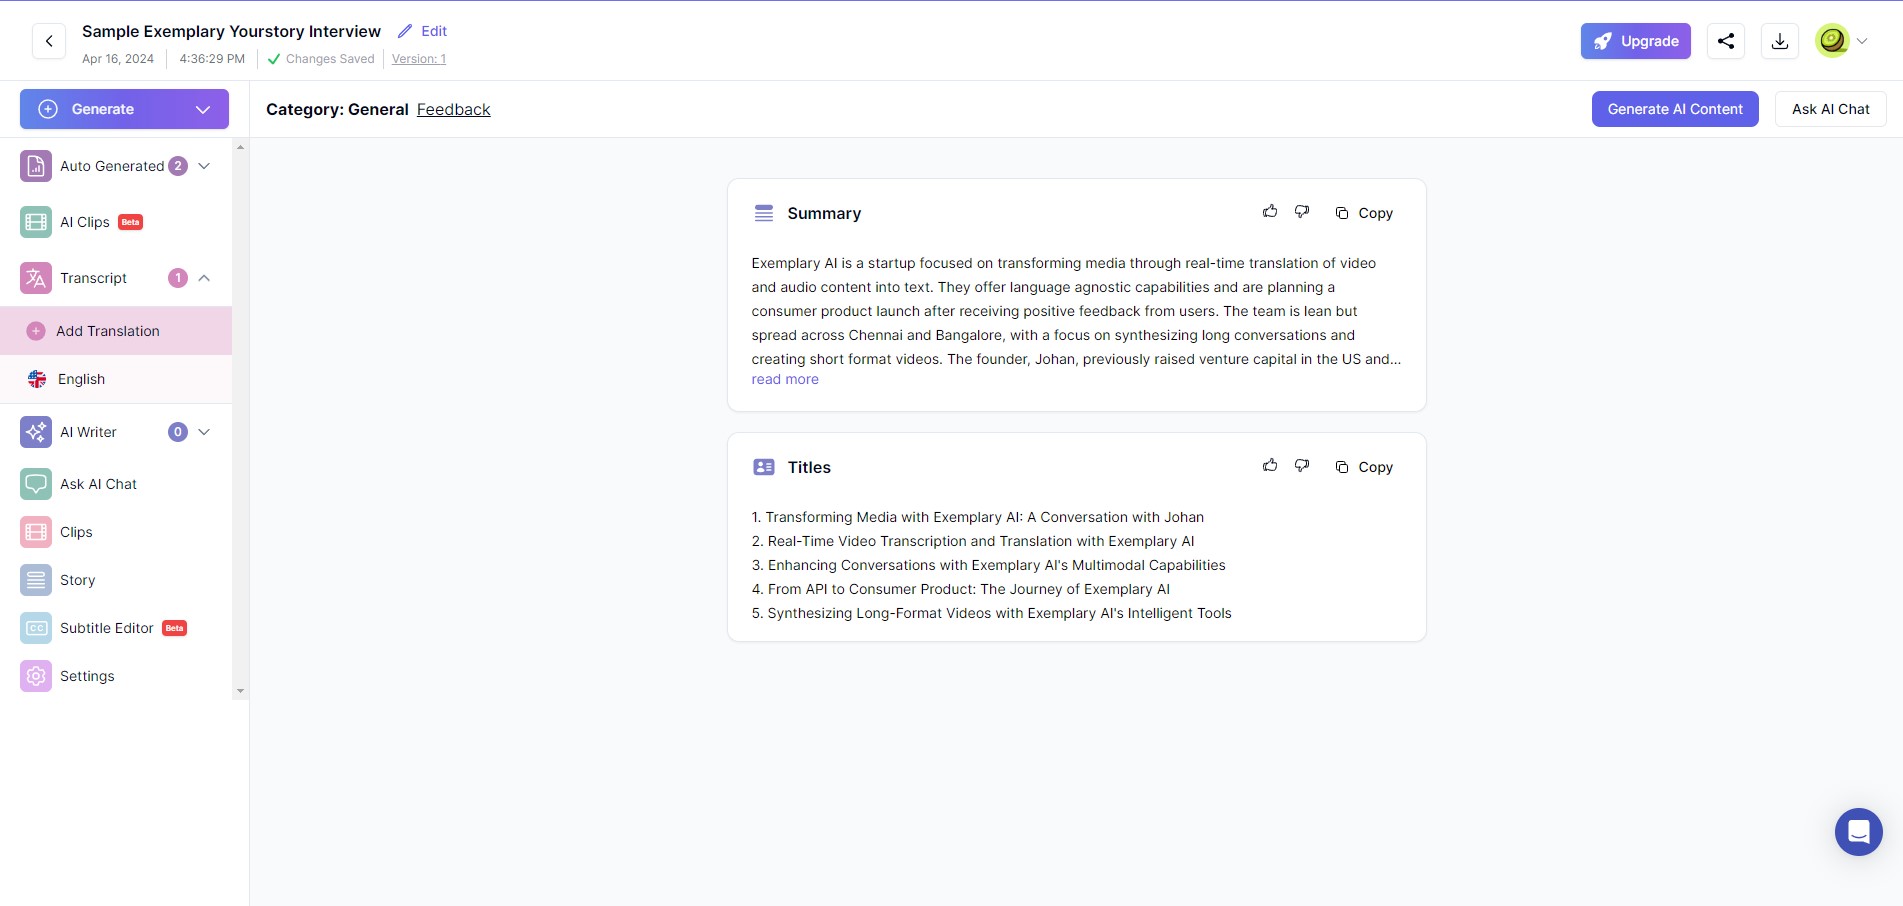
Task: Click the Auto Generated count badge 2
Action: pyautogui.click(x=178, y=166)
